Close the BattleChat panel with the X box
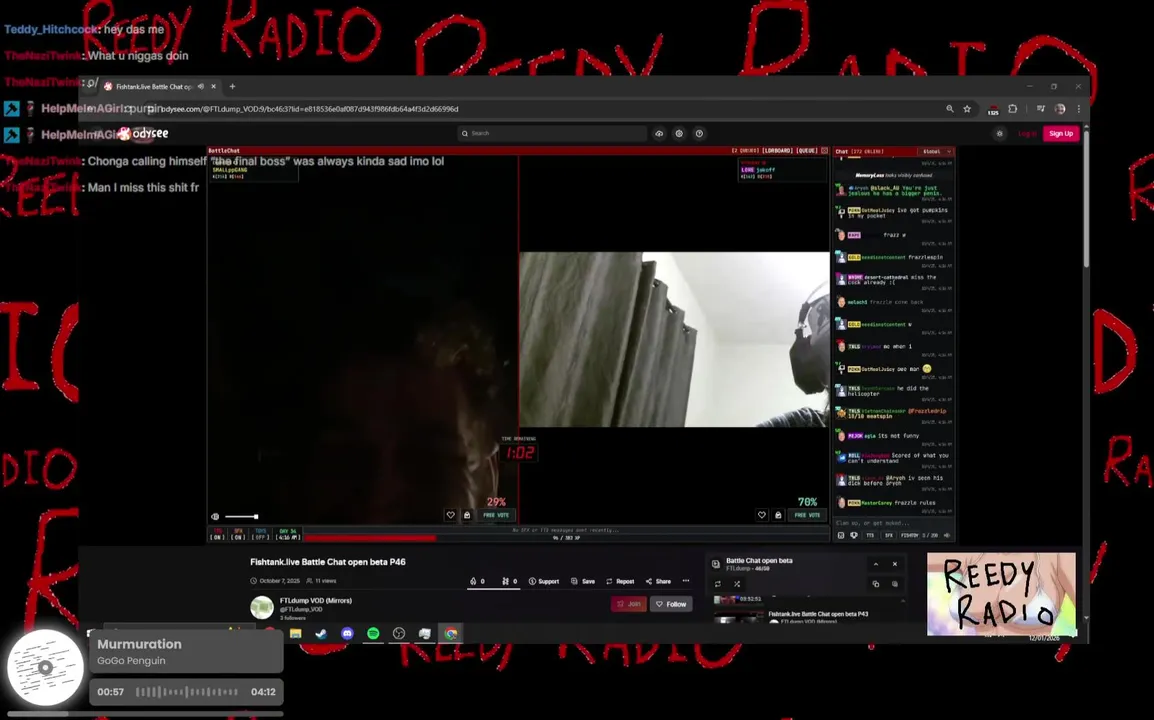The height and width of the screenshot is (720, 1154). click(x=824, y=151)
